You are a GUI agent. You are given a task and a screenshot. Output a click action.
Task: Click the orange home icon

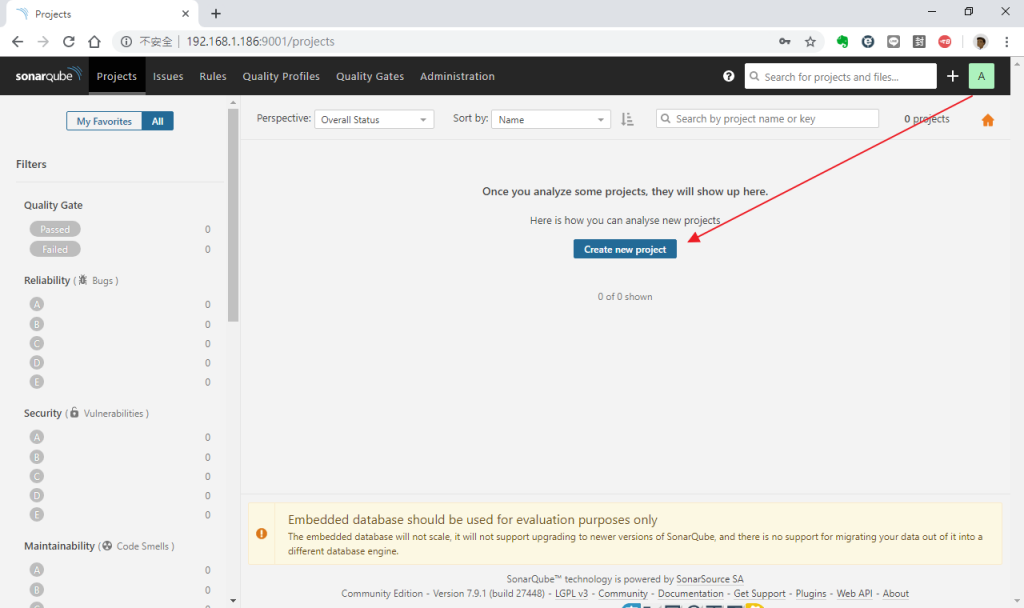click(987, 120)
